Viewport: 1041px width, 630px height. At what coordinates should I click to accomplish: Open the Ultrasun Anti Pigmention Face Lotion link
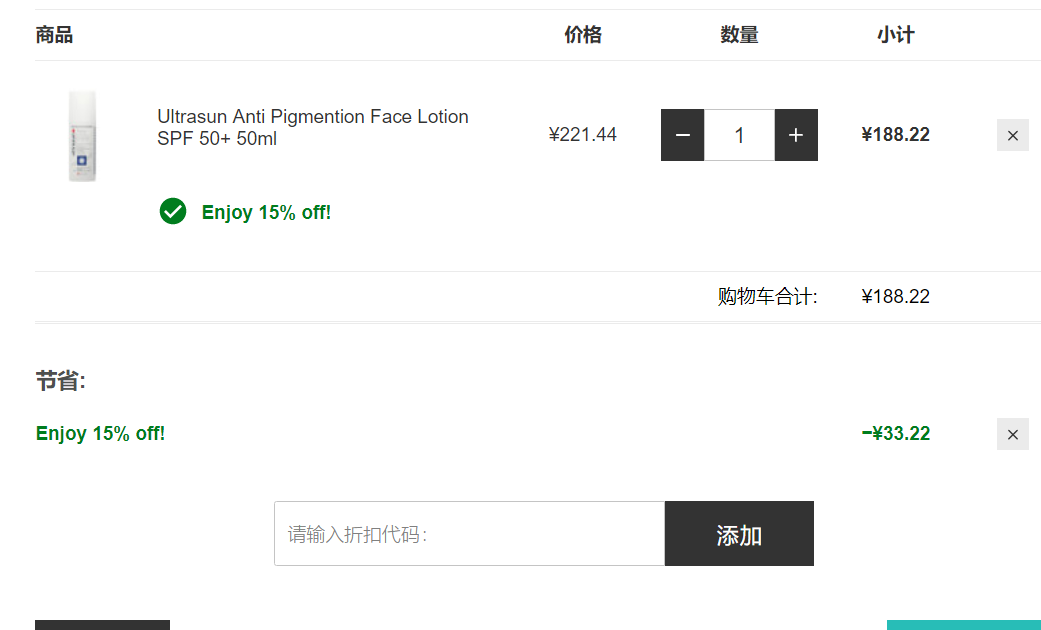coord(313,127)
